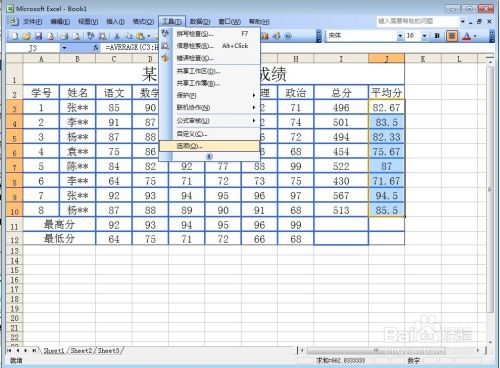
Task: Select the Sheet1 tab
Action: pos(53,350)
